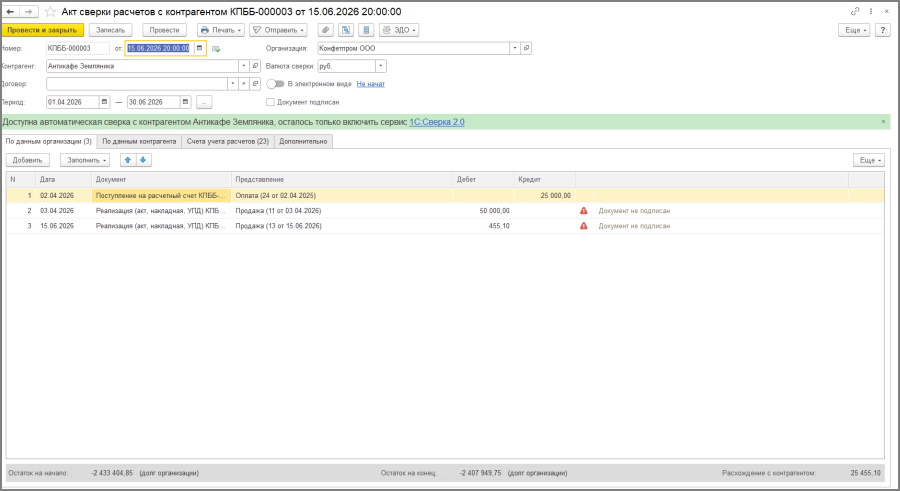Screen dimensions: 900x491
Task: Open the vertical dots menu at top right
Action: coord(871,11)
